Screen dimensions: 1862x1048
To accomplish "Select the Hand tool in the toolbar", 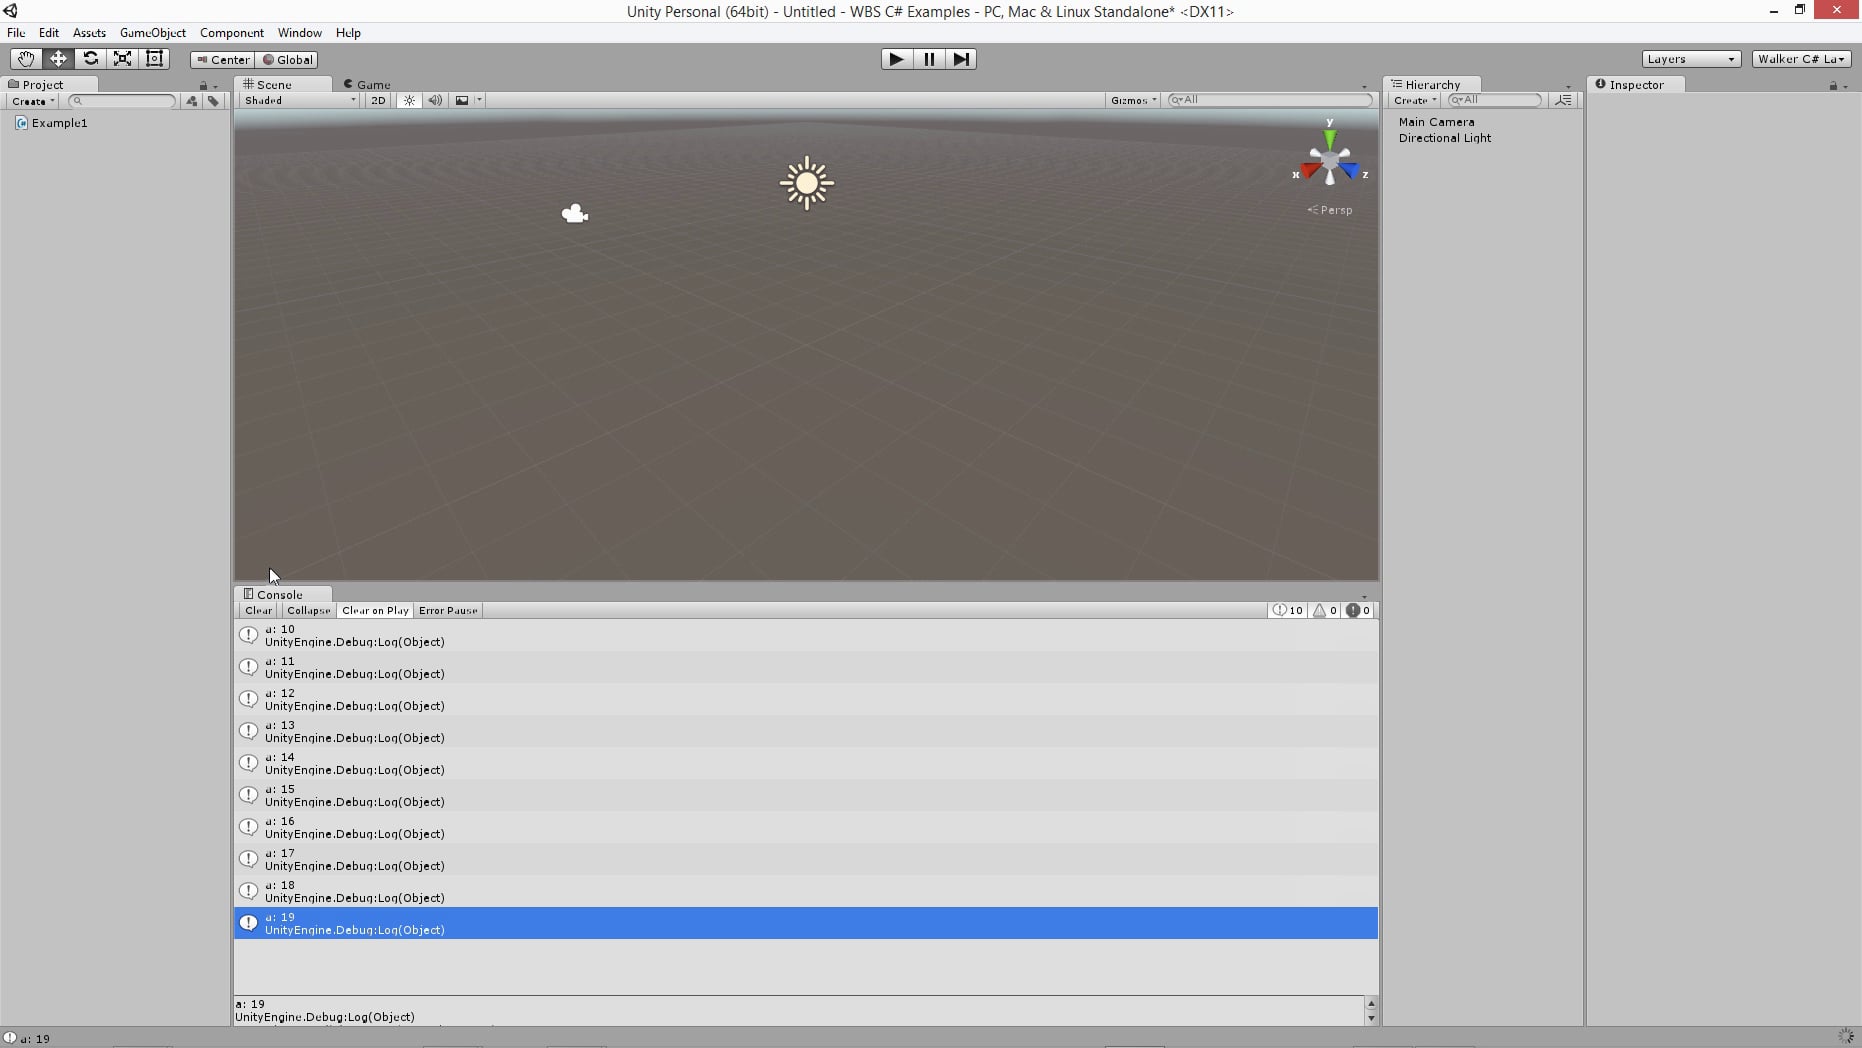I will tap(25, 59).
